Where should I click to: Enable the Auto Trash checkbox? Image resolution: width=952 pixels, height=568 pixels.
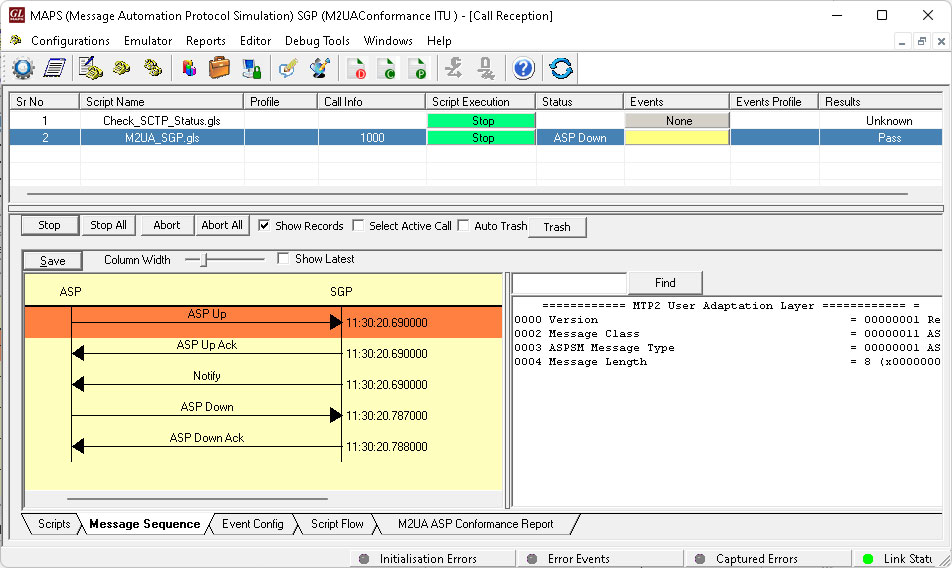tap(463, 225)
